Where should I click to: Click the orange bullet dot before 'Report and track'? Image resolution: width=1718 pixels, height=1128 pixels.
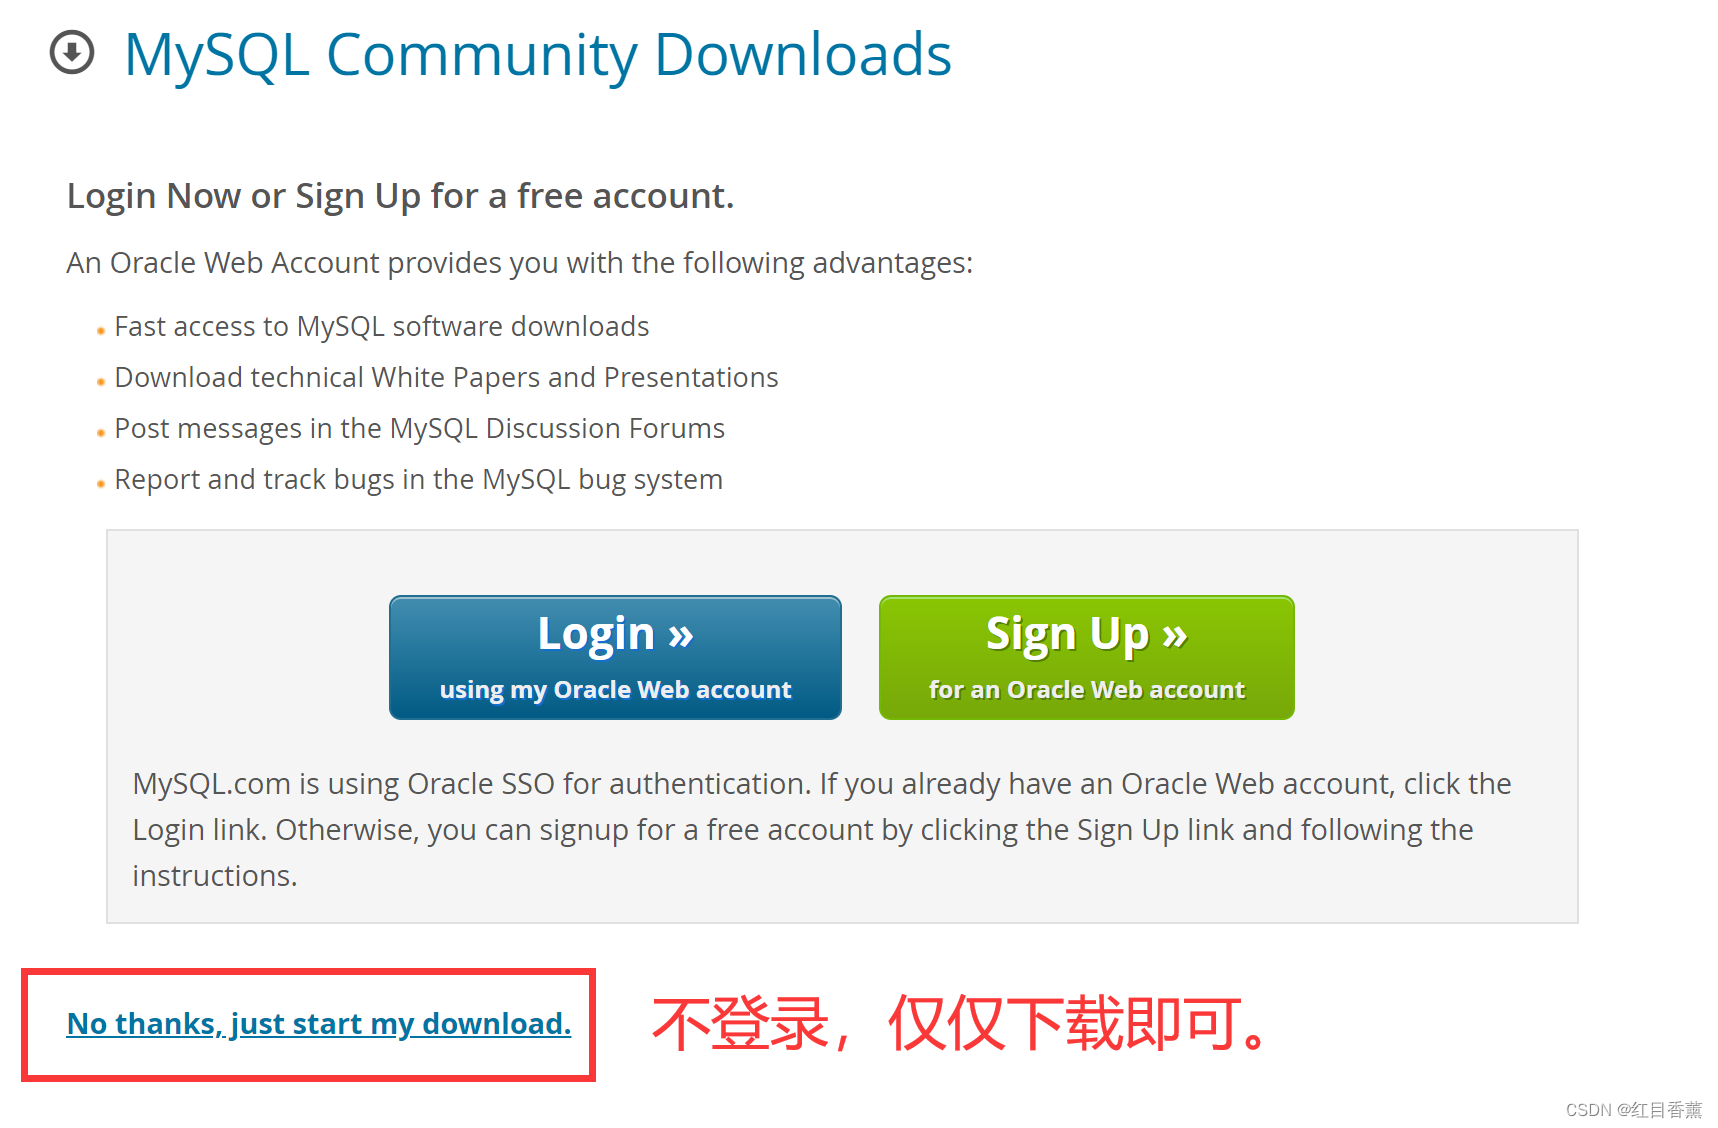(101, 484)
